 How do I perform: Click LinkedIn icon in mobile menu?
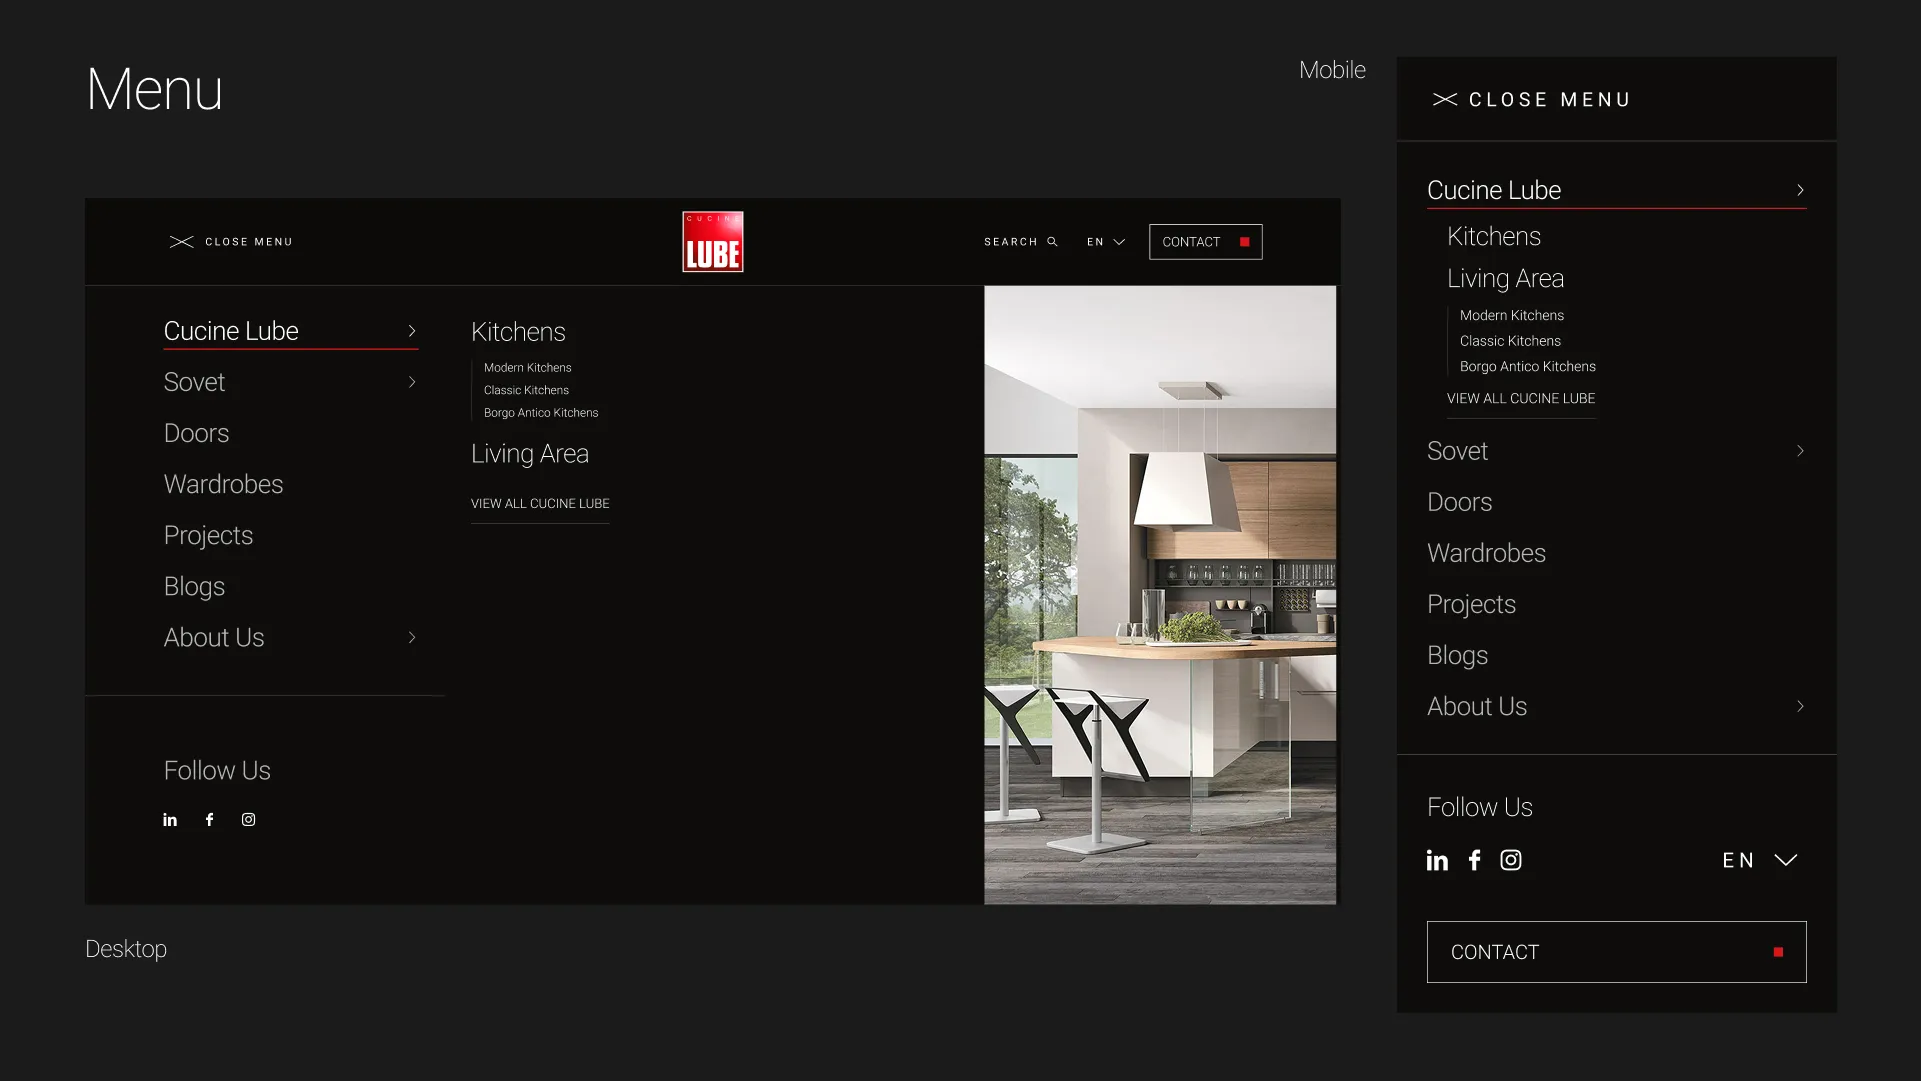1437,860
